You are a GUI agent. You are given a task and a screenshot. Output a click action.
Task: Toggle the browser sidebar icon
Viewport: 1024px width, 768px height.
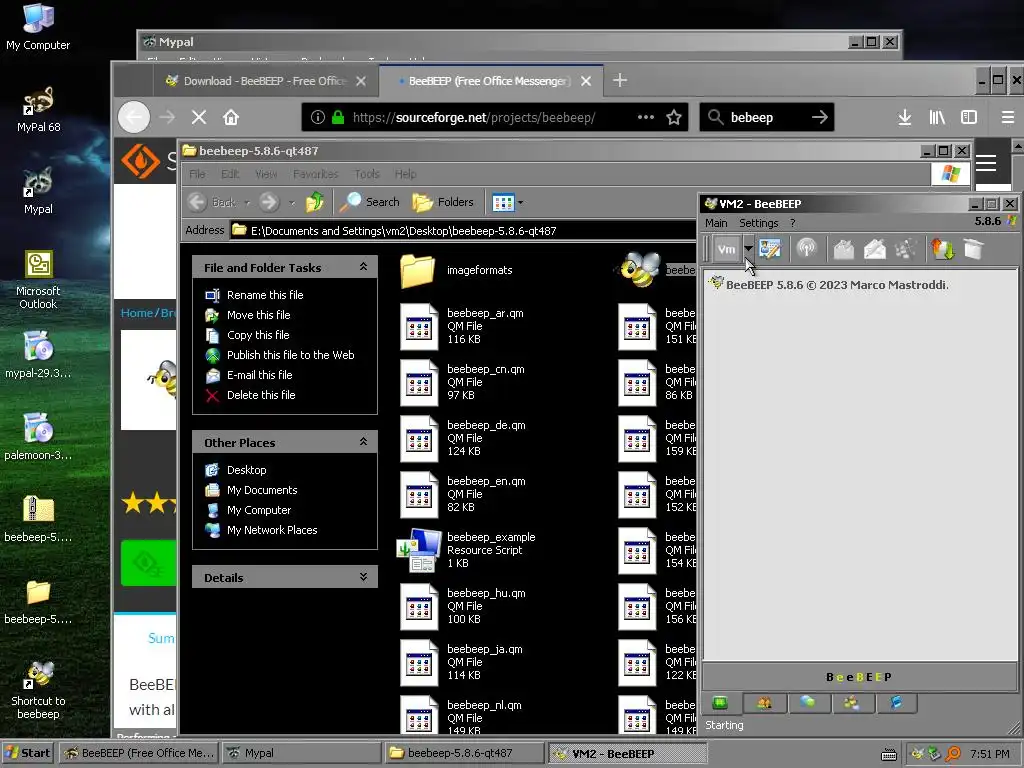[x=968, y=117]
